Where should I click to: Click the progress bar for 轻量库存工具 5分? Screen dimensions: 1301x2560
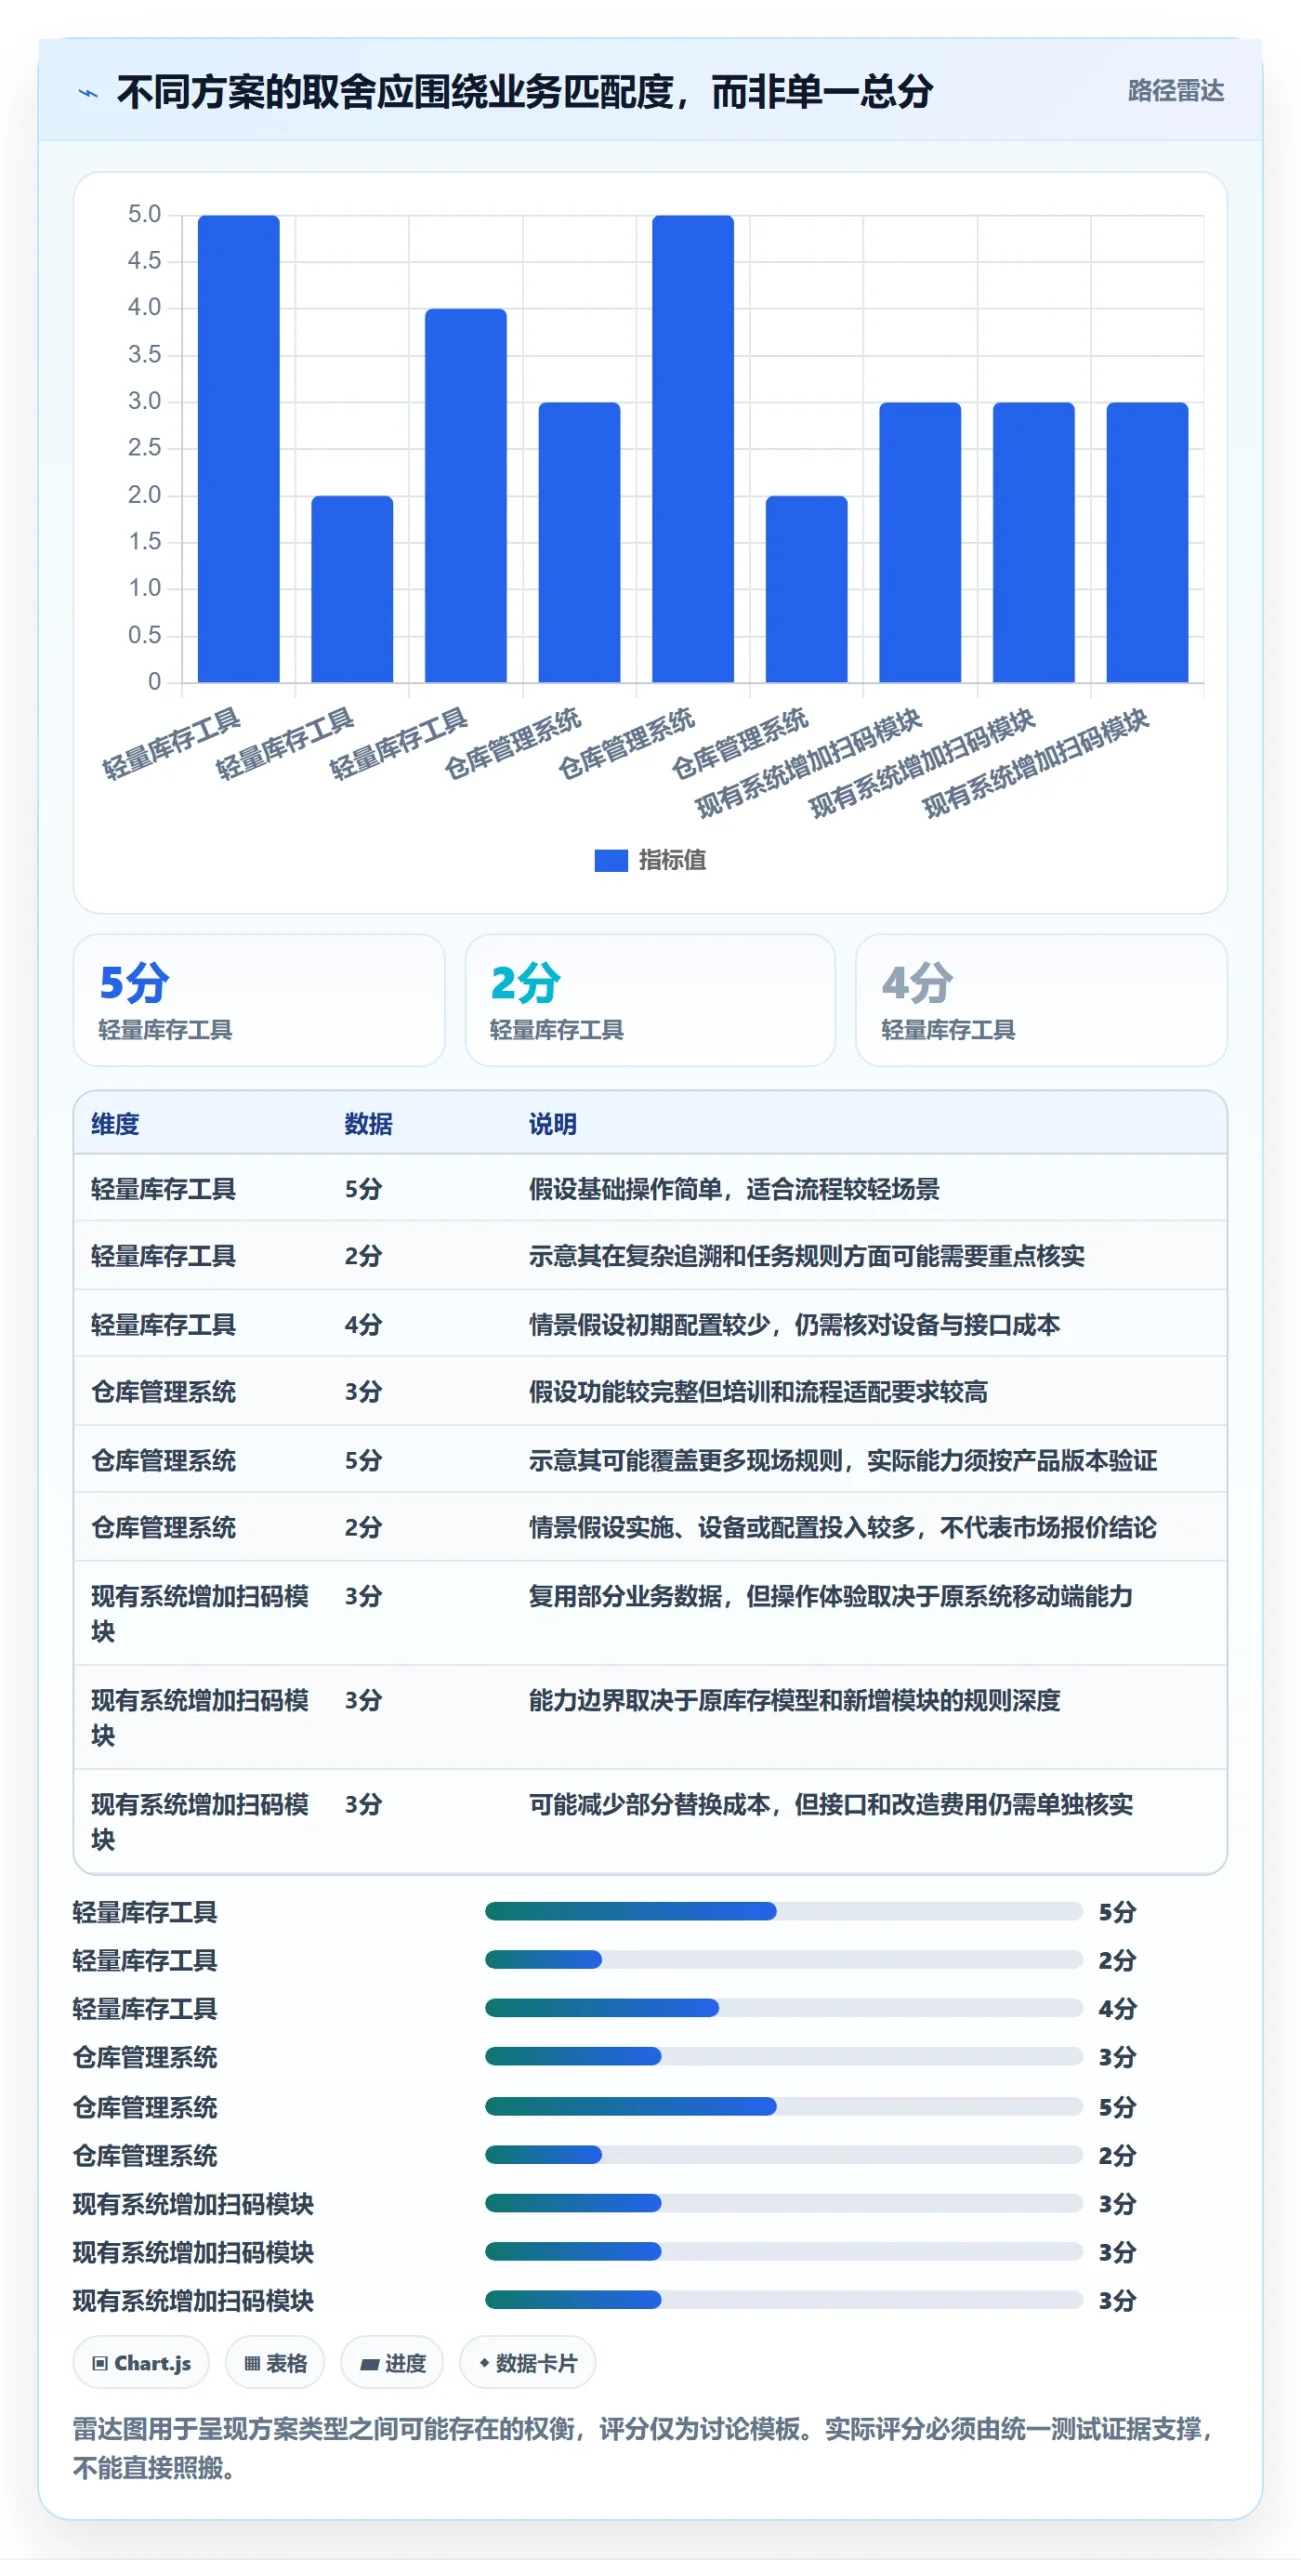tap(783, 1911)
